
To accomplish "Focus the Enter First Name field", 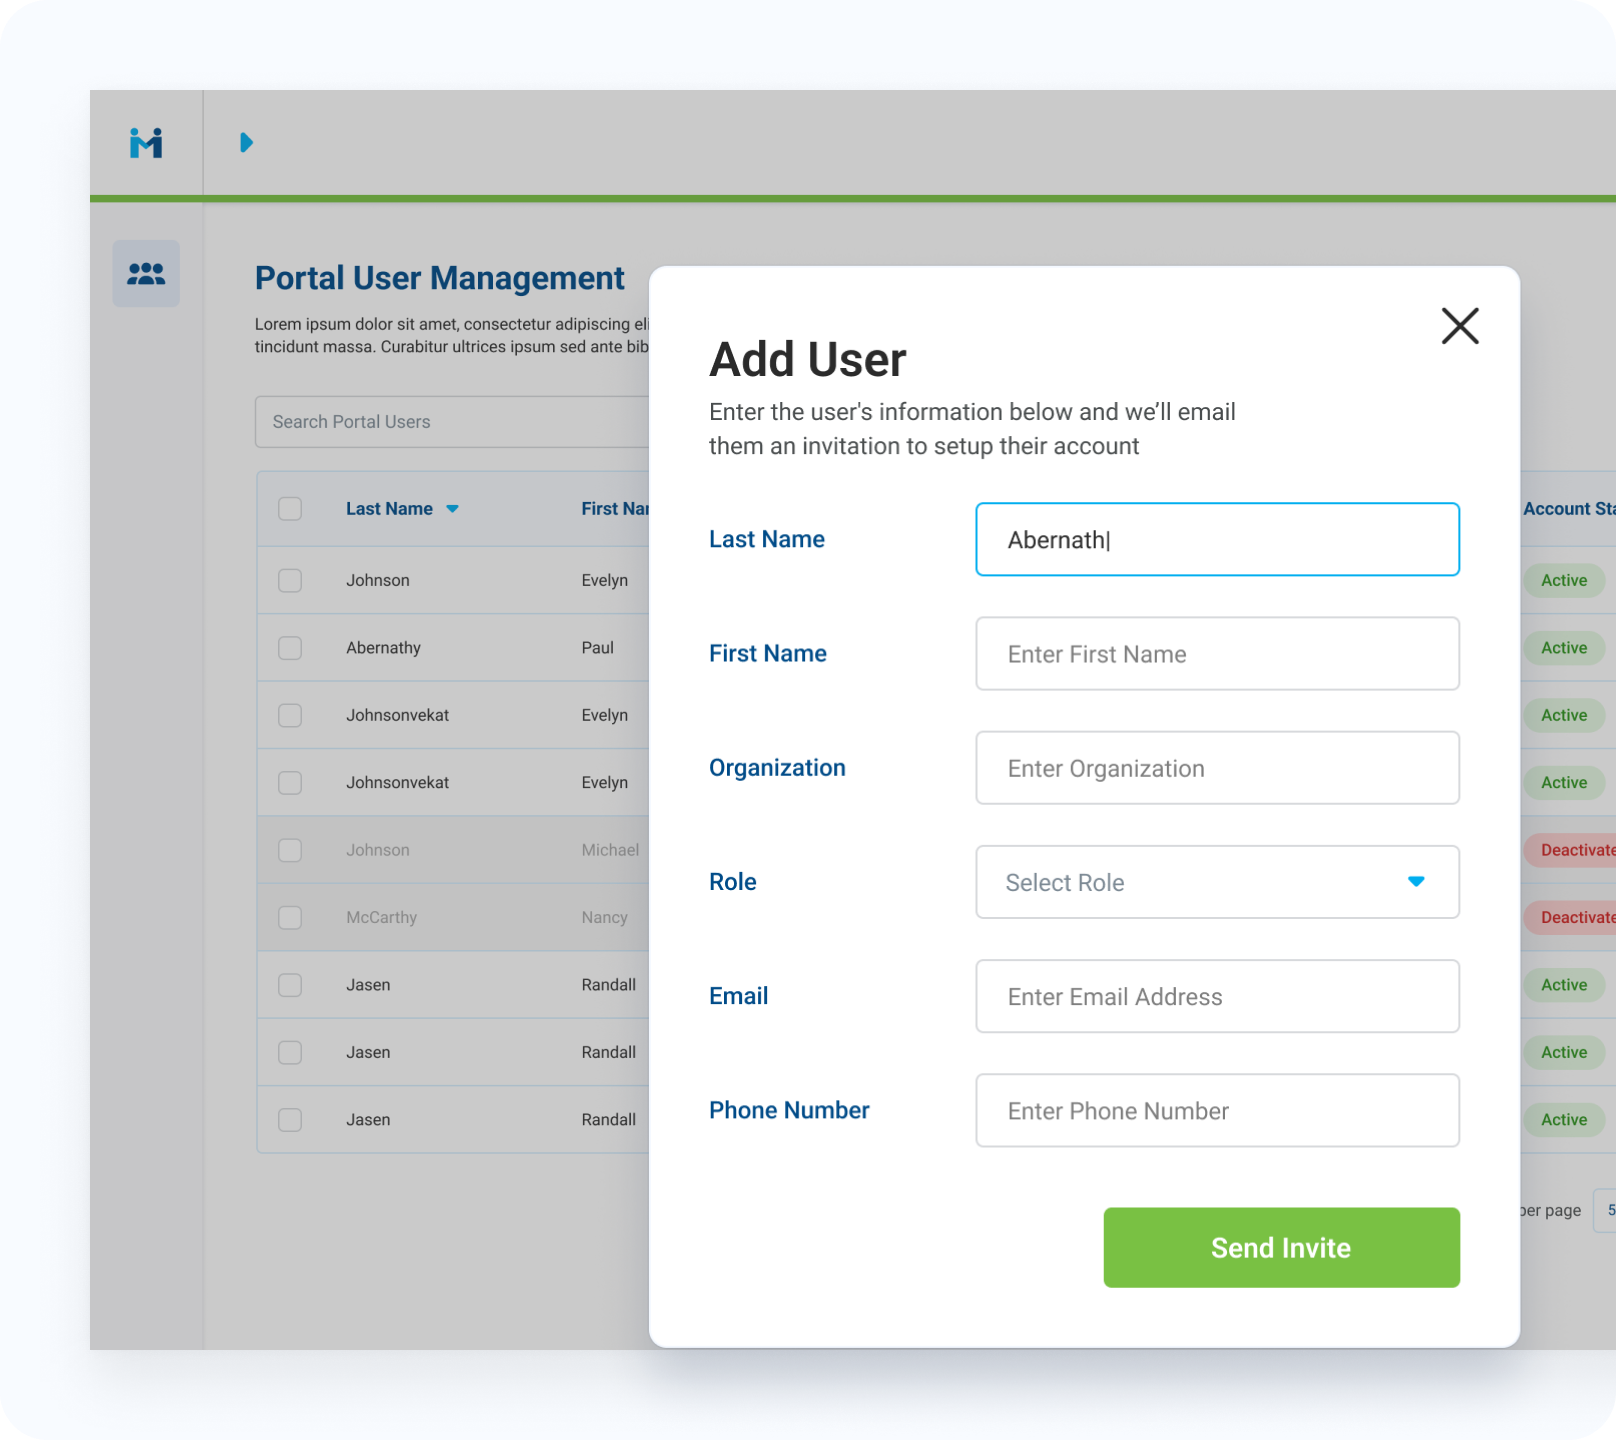I will 1217,654.
